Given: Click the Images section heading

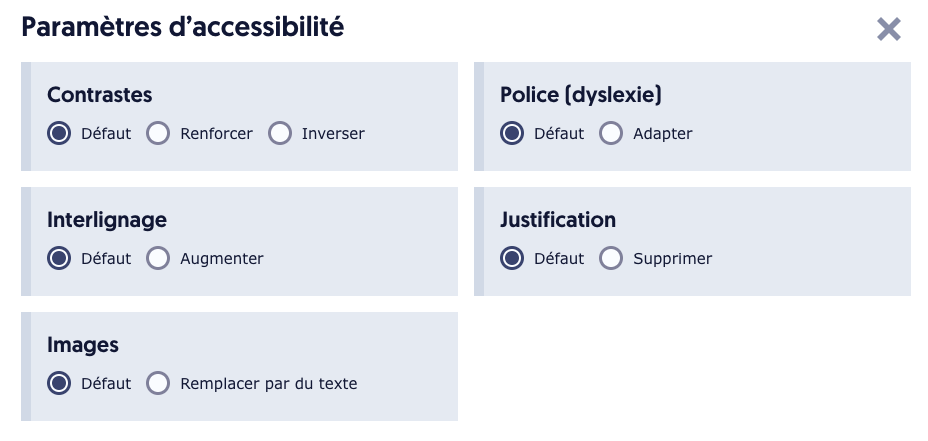Looking at the screenshot, I should tap(83, 345).
